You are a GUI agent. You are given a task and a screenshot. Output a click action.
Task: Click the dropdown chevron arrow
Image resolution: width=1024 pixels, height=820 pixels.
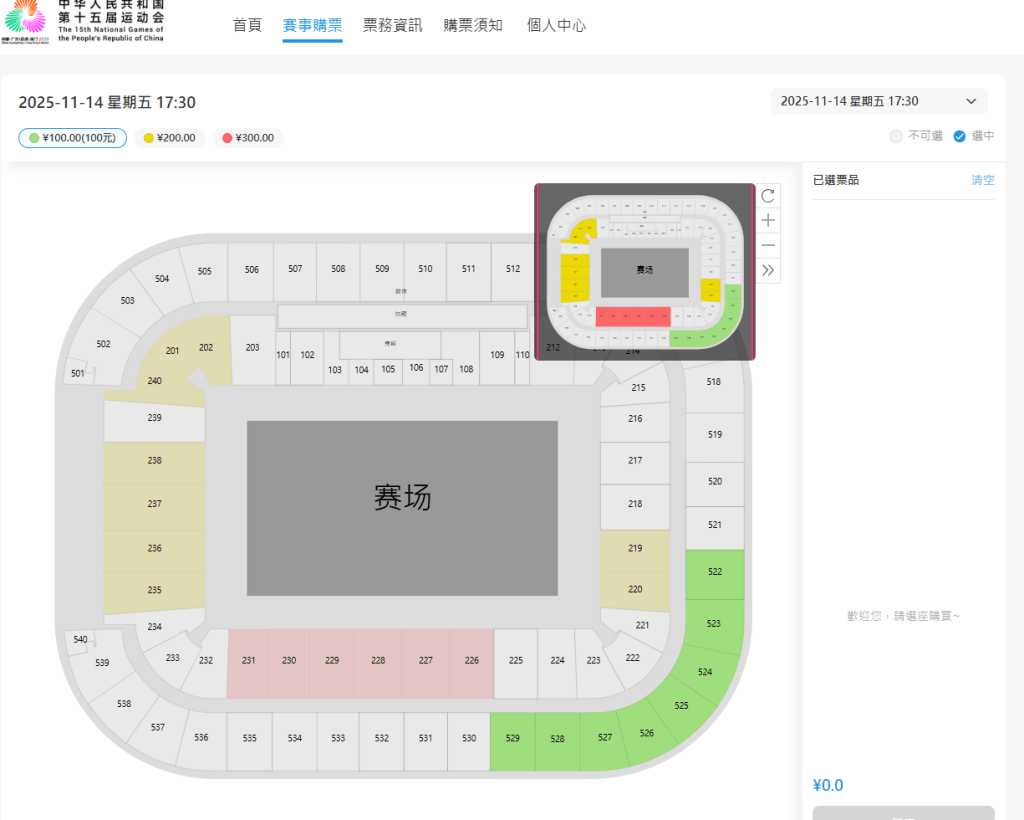(x=971, y=101)
